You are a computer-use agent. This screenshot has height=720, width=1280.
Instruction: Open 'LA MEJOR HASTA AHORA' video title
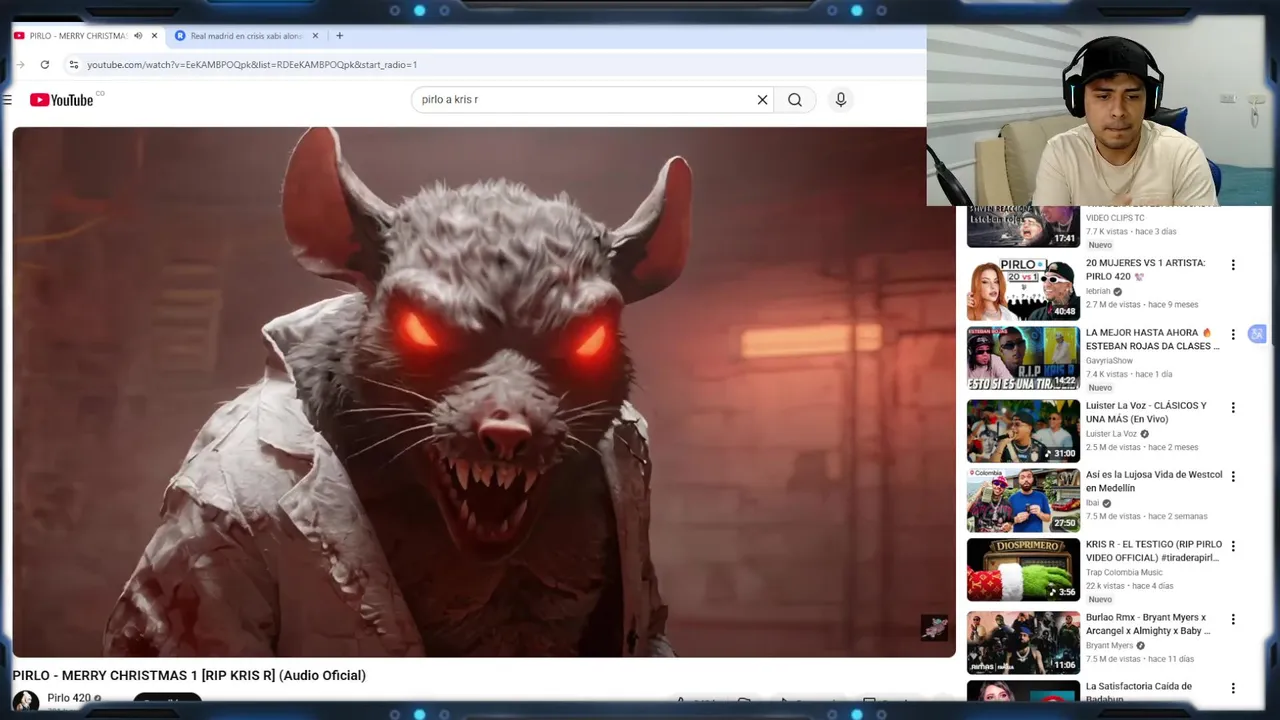coord(1152,339)
